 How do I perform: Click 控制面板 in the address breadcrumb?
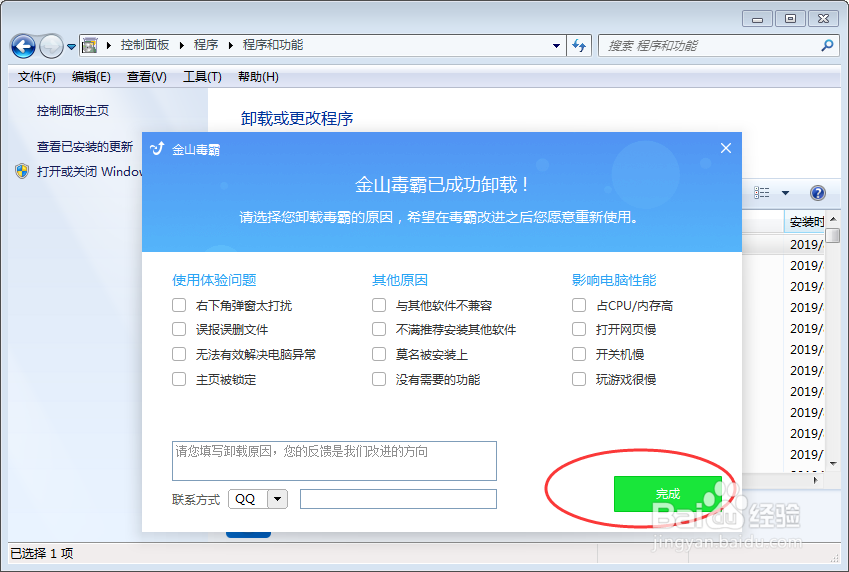(x=145, y=45)
